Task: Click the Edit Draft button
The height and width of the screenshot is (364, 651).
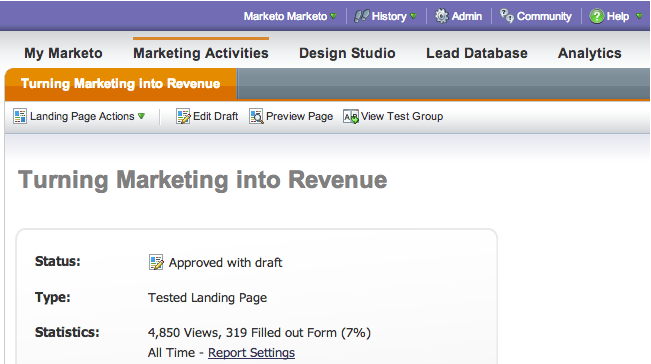Action: click(207, 116)
